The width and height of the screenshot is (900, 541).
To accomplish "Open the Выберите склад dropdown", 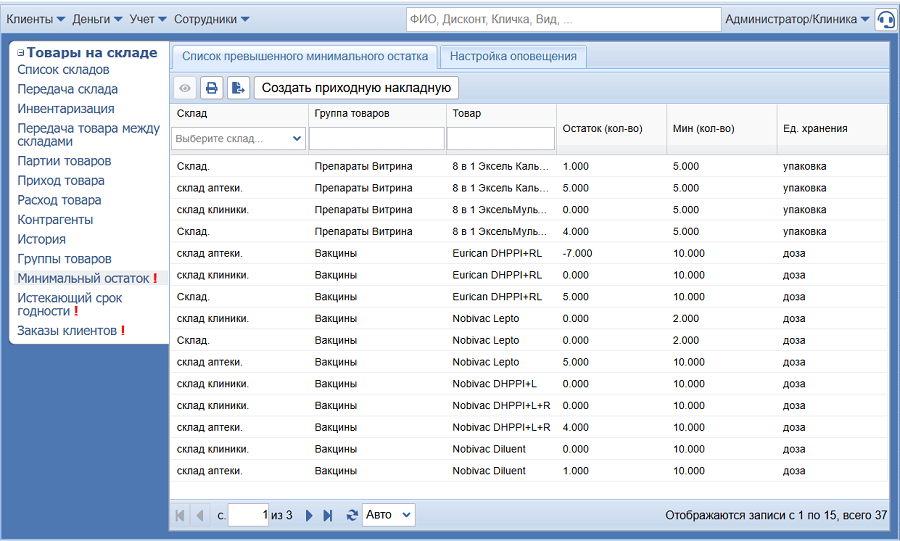I will [x=240, y=139].
